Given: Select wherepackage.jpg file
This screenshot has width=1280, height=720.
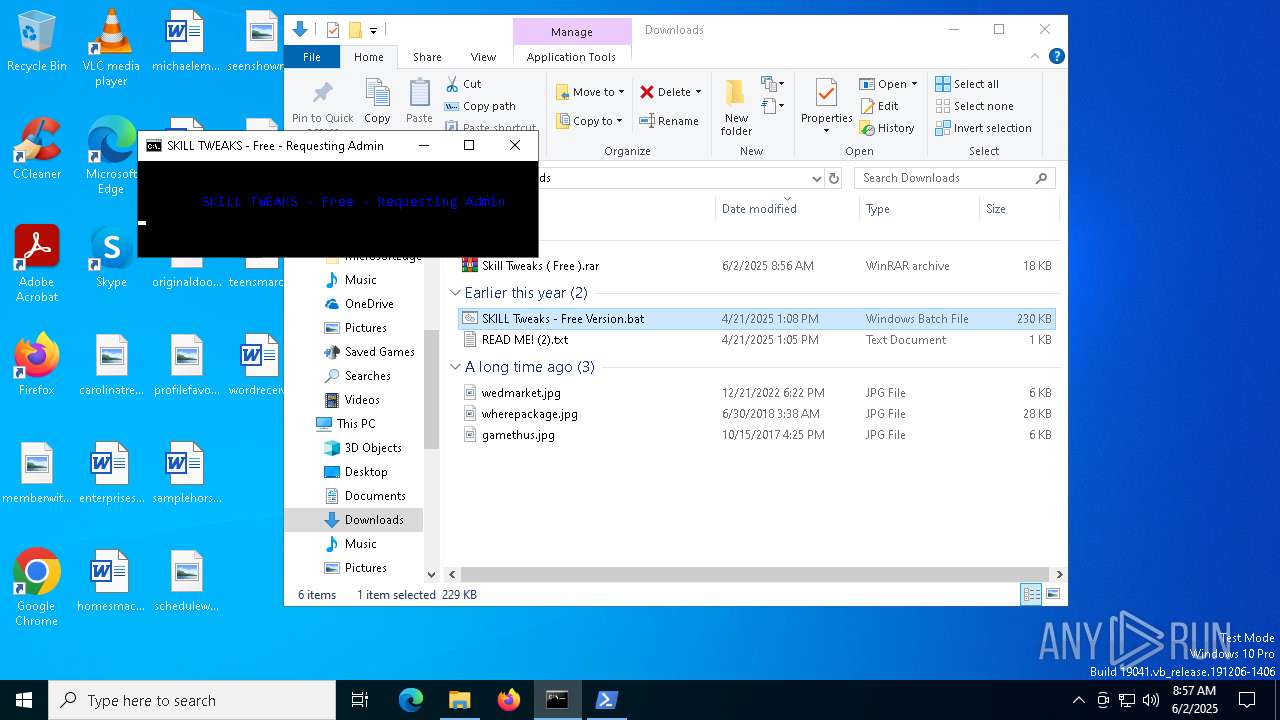Looking at the screenshot, I should [x=756, y=414].
